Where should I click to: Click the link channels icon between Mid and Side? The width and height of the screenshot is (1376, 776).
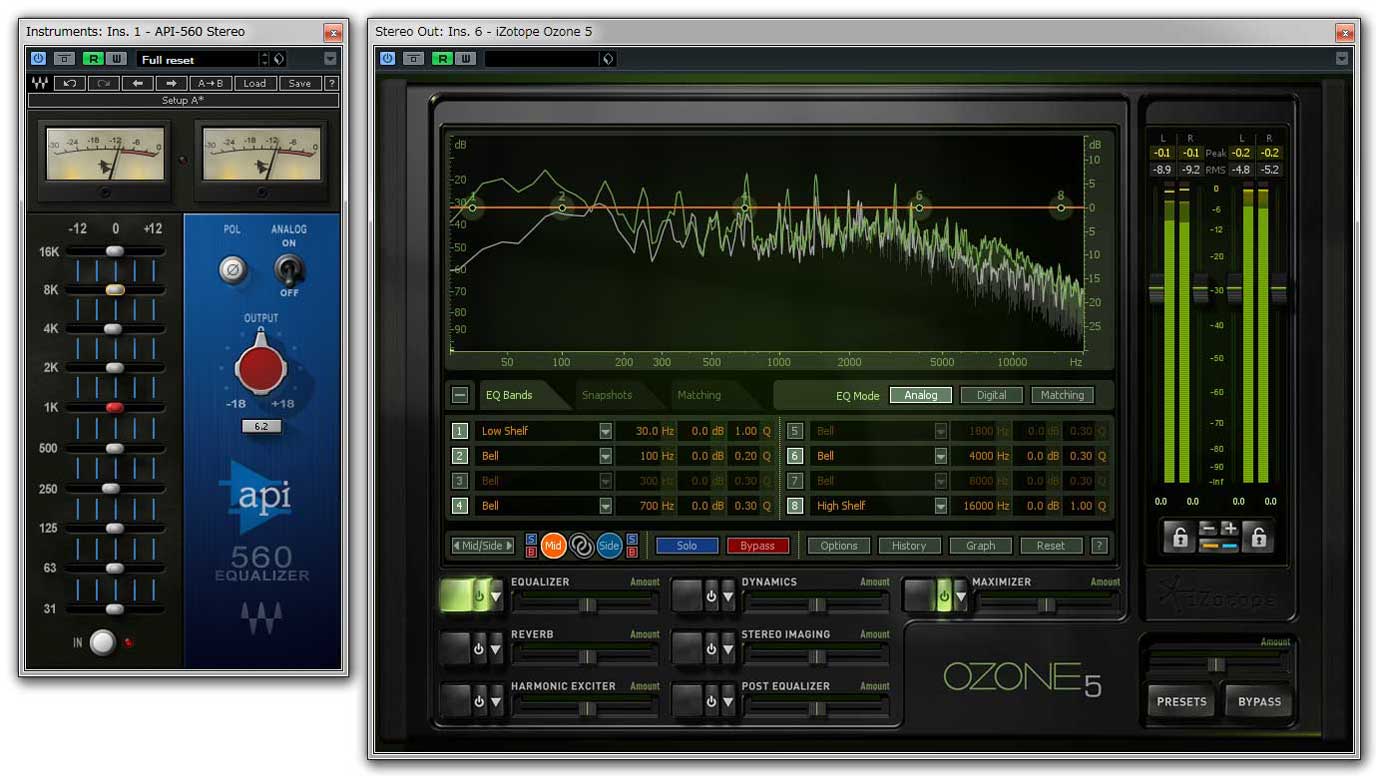pyautogui.click(x=581, y=546)
